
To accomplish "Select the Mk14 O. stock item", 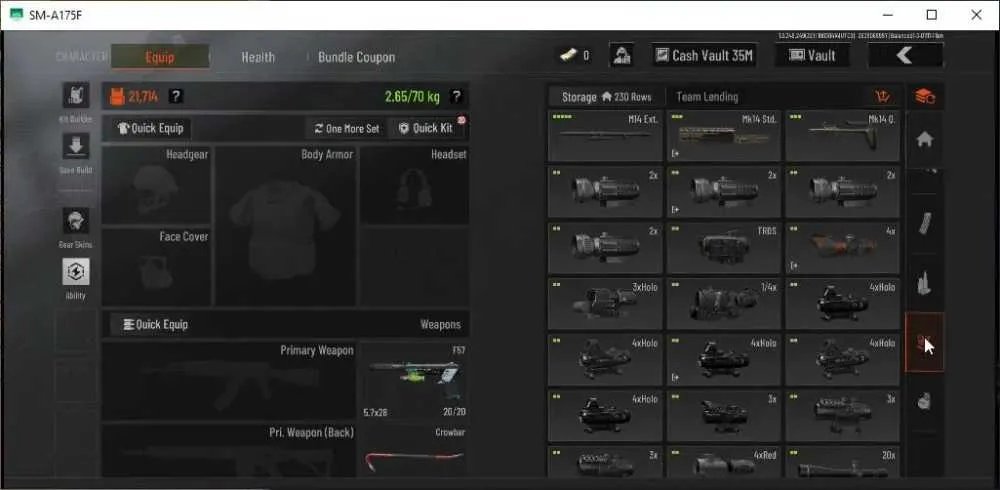I will click(842, 136).
